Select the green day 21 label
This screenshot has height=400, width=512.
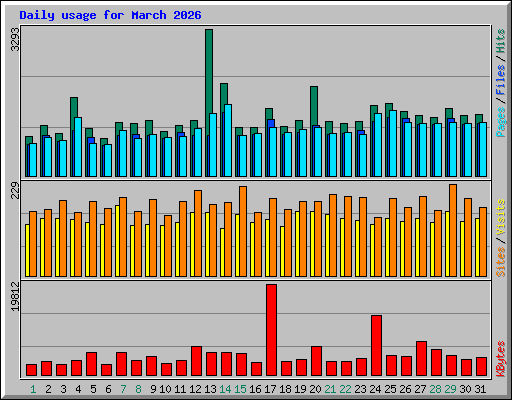(330, 389)
